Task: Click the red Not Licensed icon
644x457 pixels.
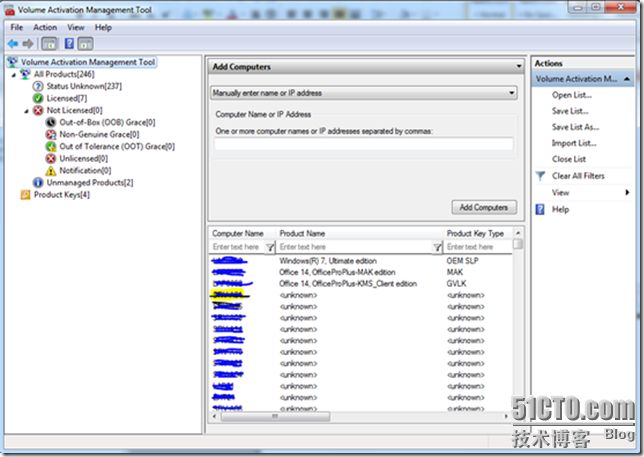Action: pyautogui.click(x=38, y=110)
